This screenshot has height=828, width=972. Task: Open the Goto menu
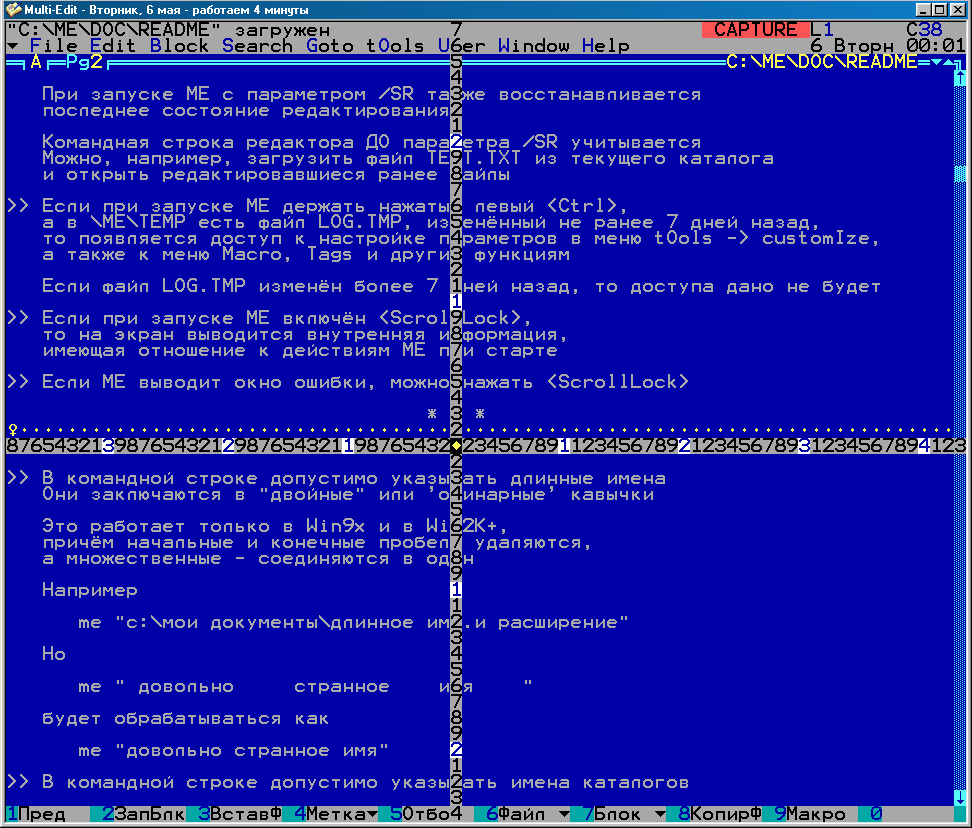pos(330,46)
